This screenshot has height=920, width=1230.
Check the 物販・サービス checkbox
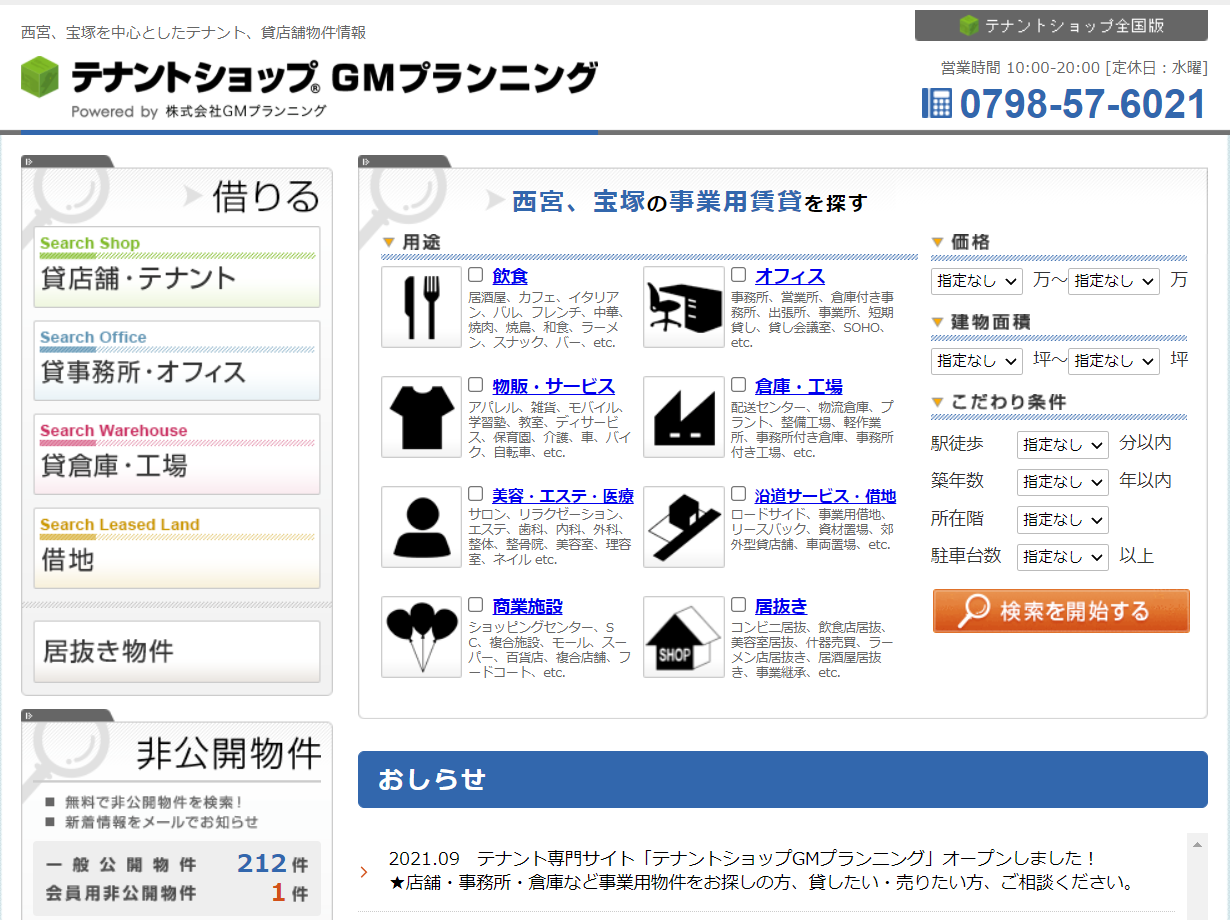point(476,385)
